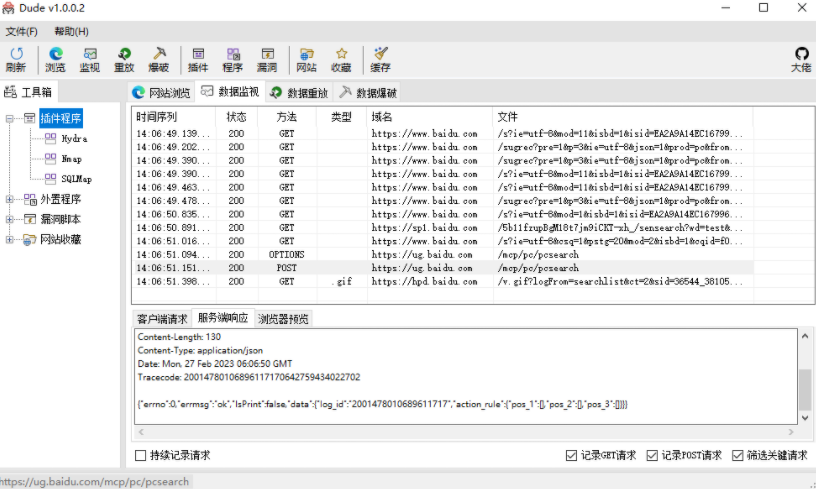816x489 pixels.
Task: Sort by the 类型 column header
Action: tap(341, 117)
